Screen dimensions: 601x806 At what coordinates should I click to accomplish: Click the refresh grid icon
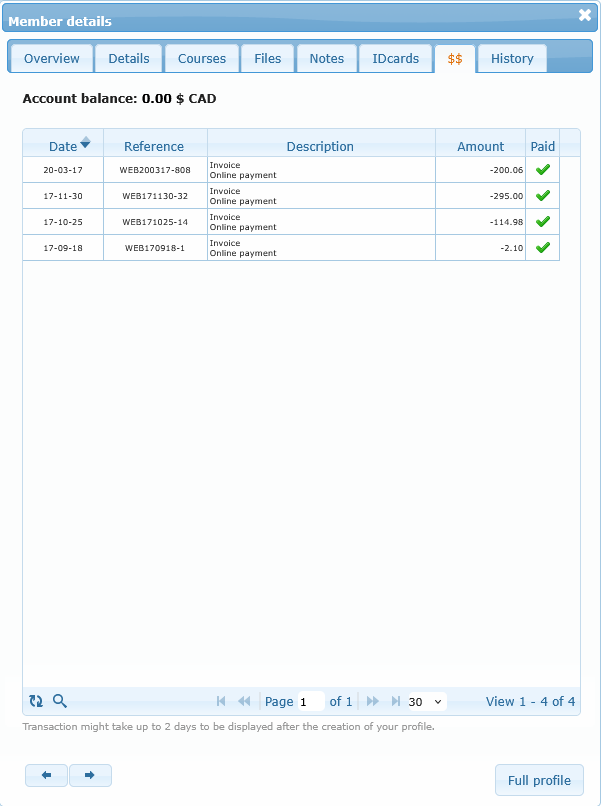[x=36, y=701]
